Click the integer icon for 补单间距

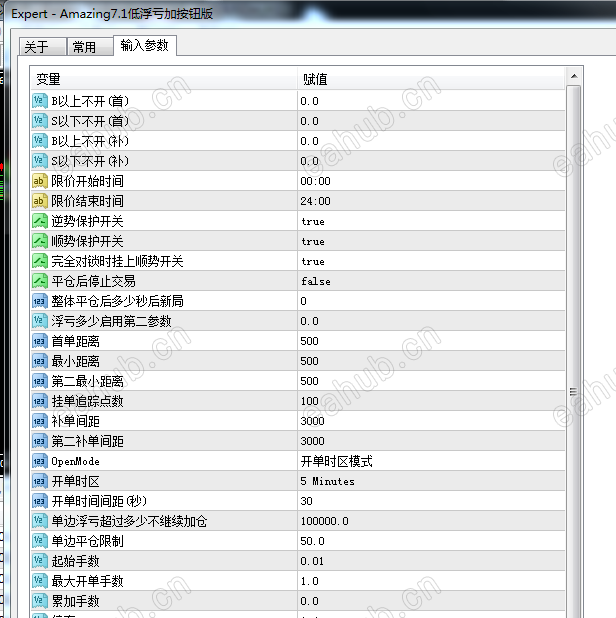click(x=39, y=421)
